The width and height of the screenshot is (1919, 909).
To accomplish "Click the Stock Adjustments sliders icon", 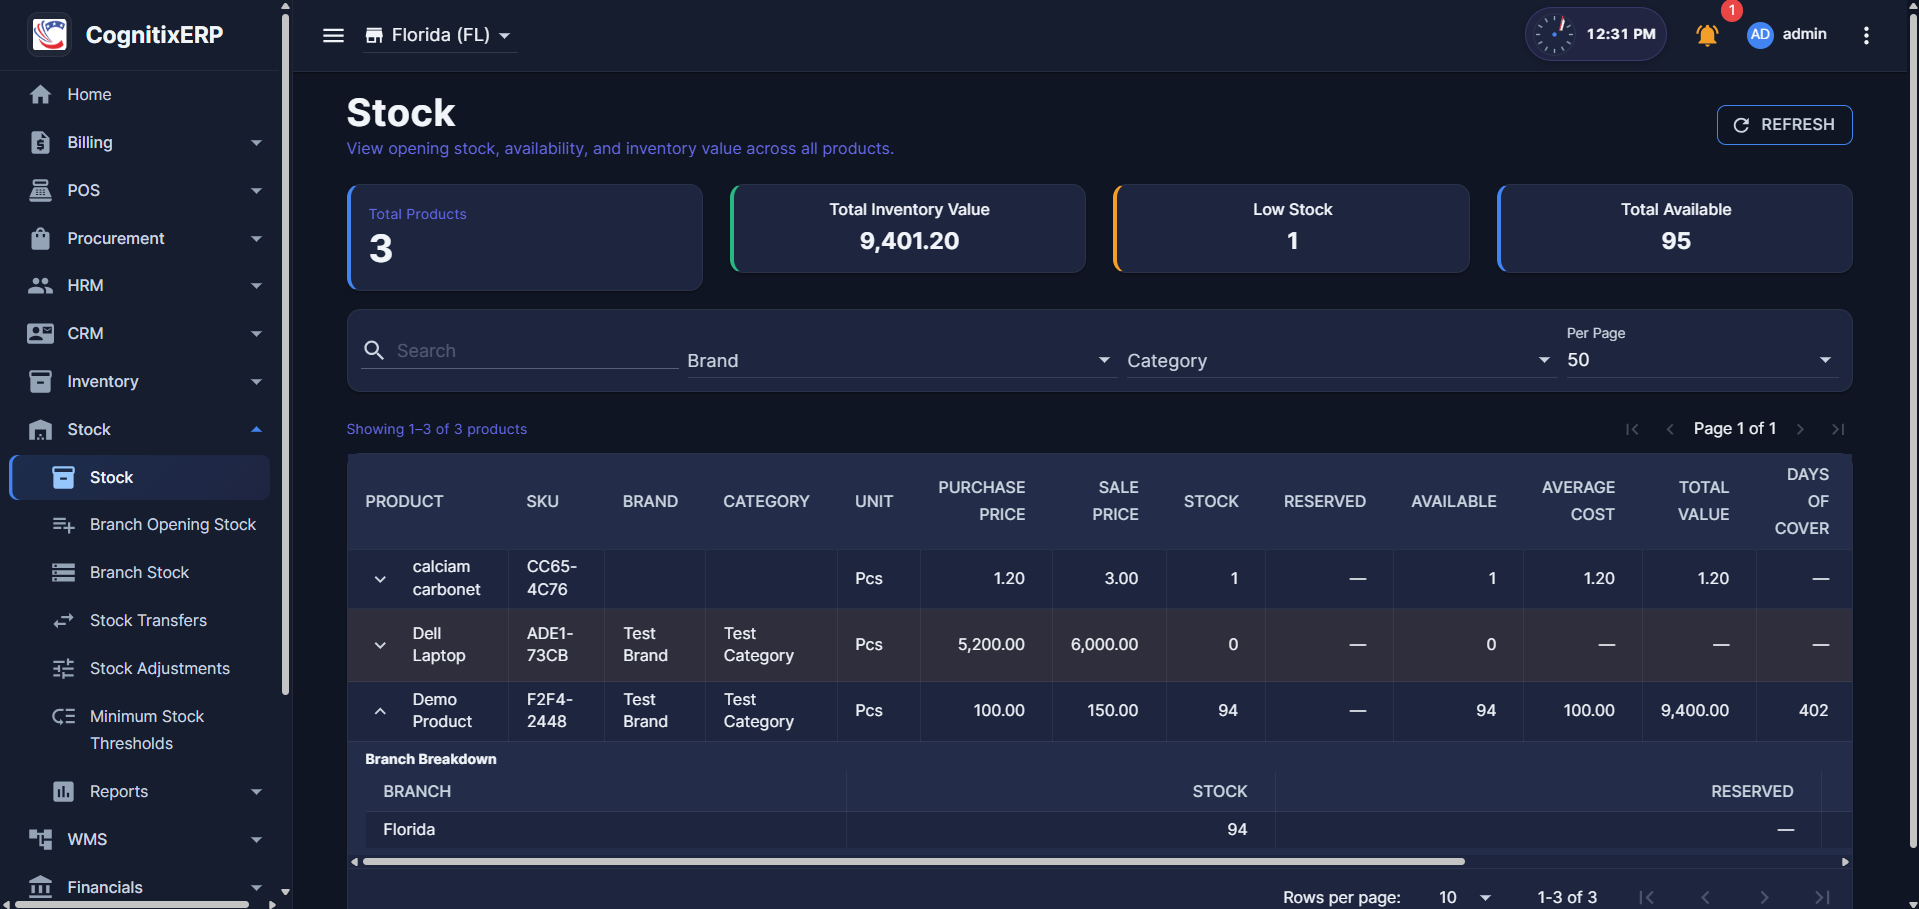I will 63,668.
